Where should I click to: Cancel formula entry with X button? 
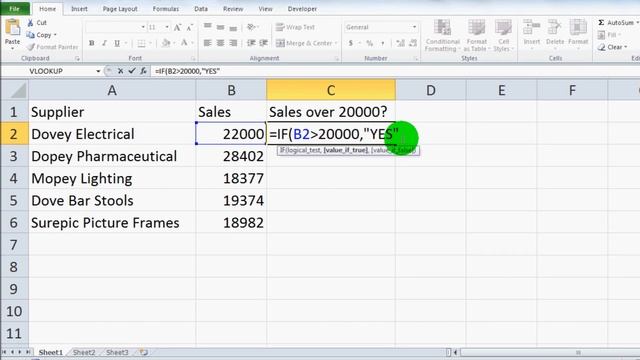point(120,71)
